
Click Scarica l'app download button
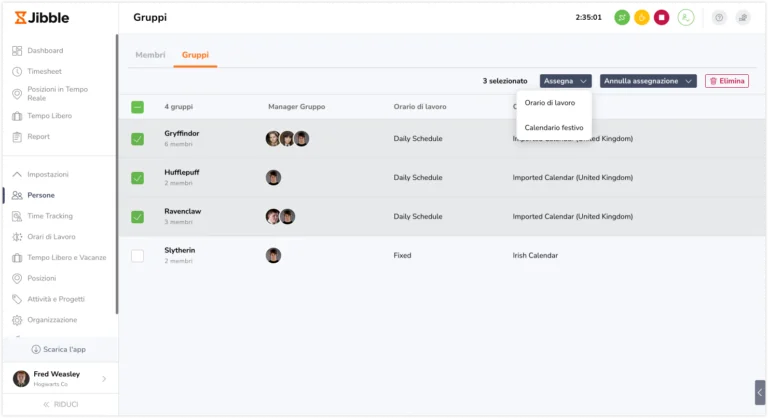pyautogui.click(x=59, y=349)
